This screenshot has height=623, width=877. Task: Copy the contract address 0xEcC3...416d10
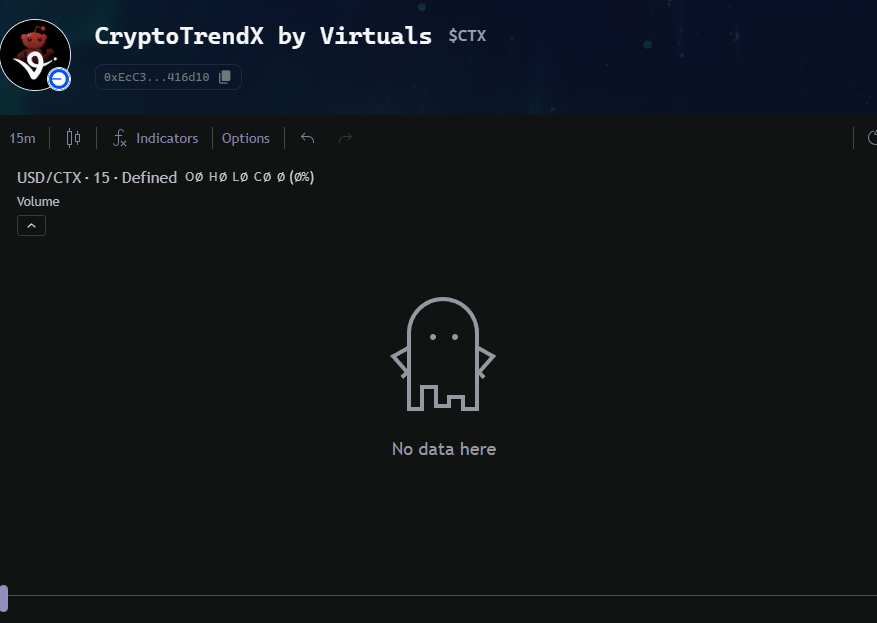225,77
